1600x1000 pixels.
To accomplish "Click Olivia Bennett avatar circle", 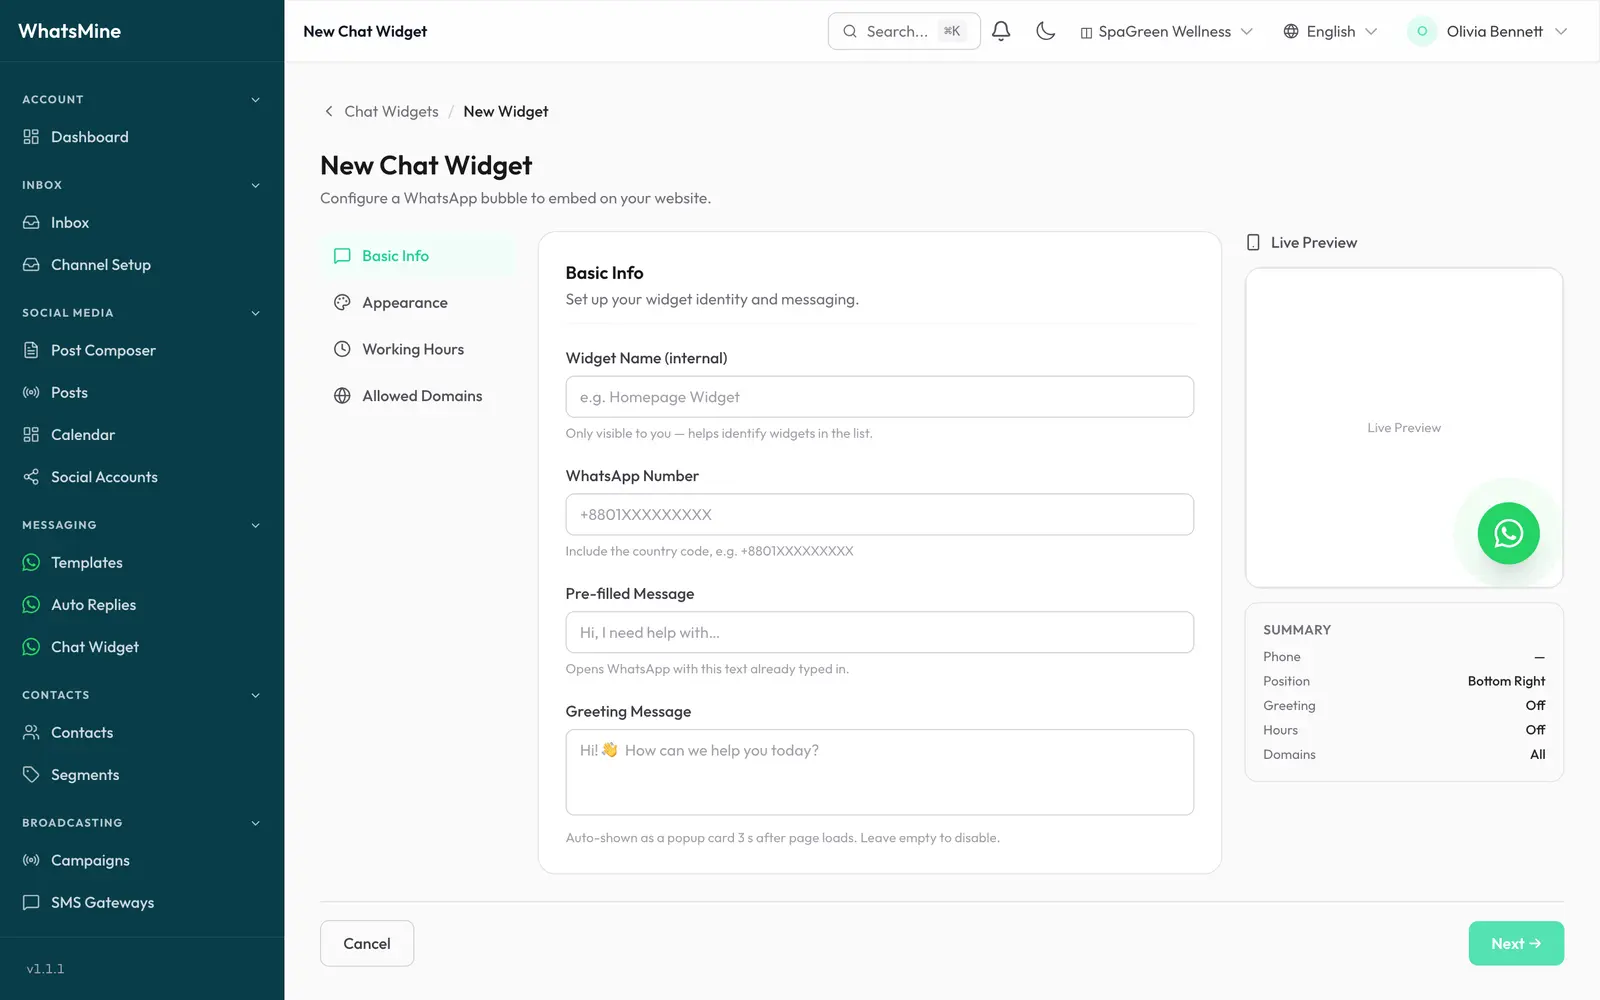I will [x=1422, y=31].
